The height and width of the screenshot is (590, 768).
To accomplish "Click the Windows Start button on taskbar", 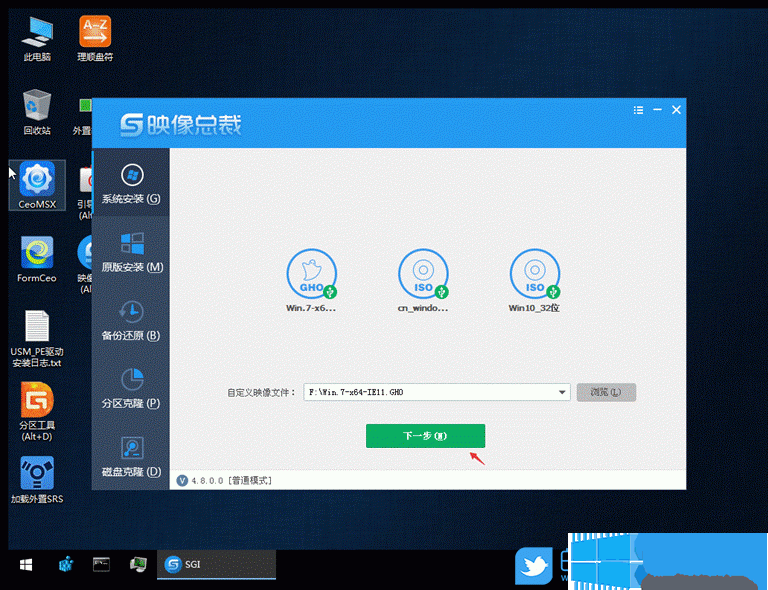I will pyautogui.click(x=26, y=565).
